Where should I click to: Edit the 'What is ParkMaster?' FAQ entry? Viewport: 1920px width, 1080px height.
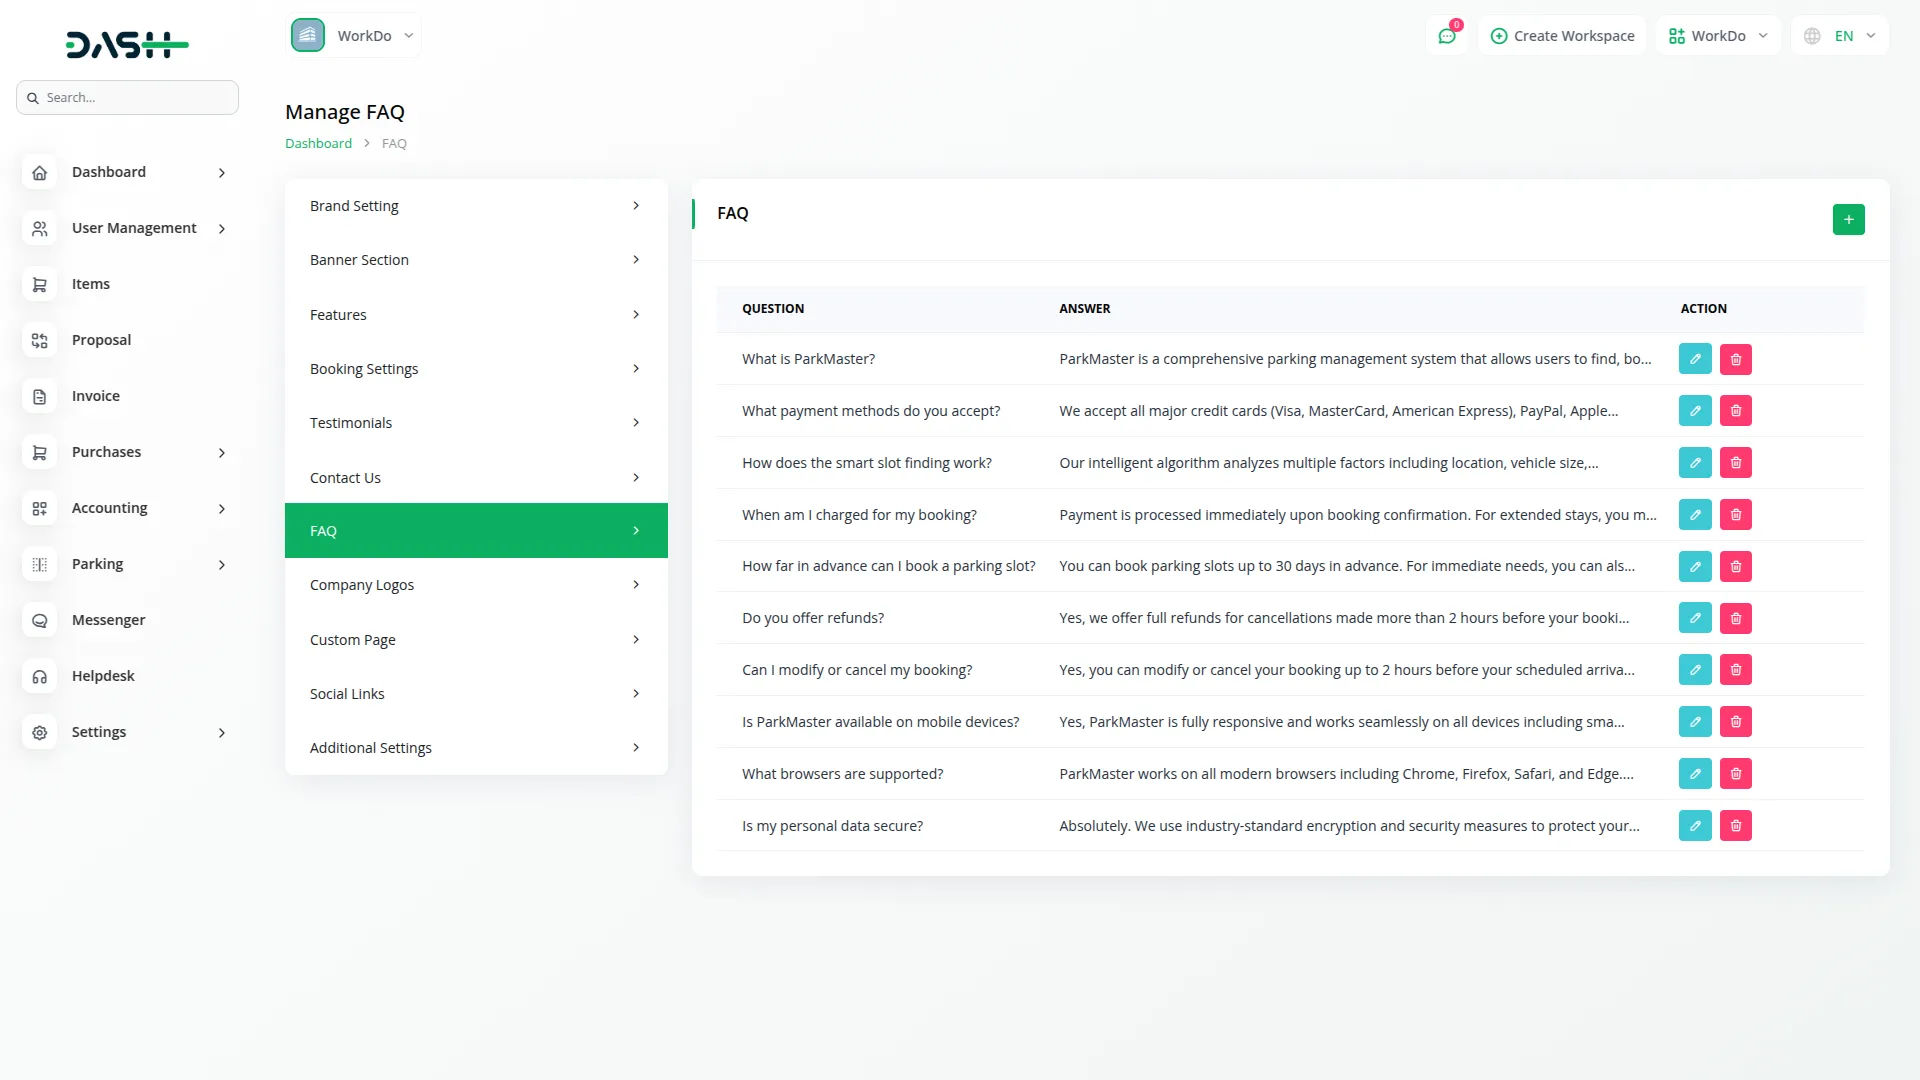pos(1695,359)
